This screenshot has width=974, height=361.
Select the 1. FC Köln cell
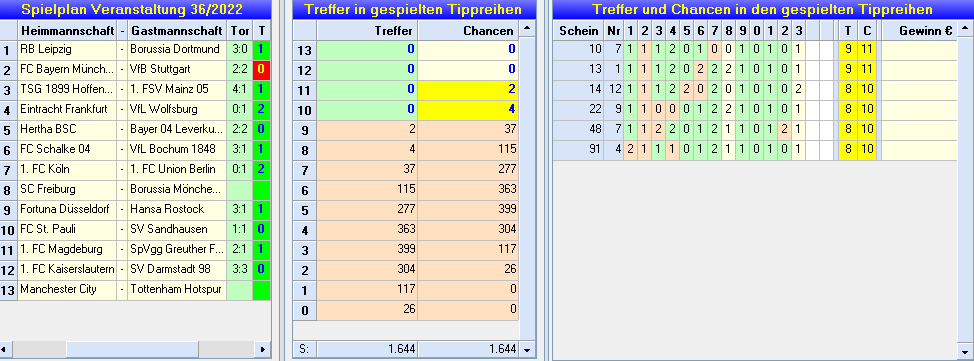tap(67, 169)
